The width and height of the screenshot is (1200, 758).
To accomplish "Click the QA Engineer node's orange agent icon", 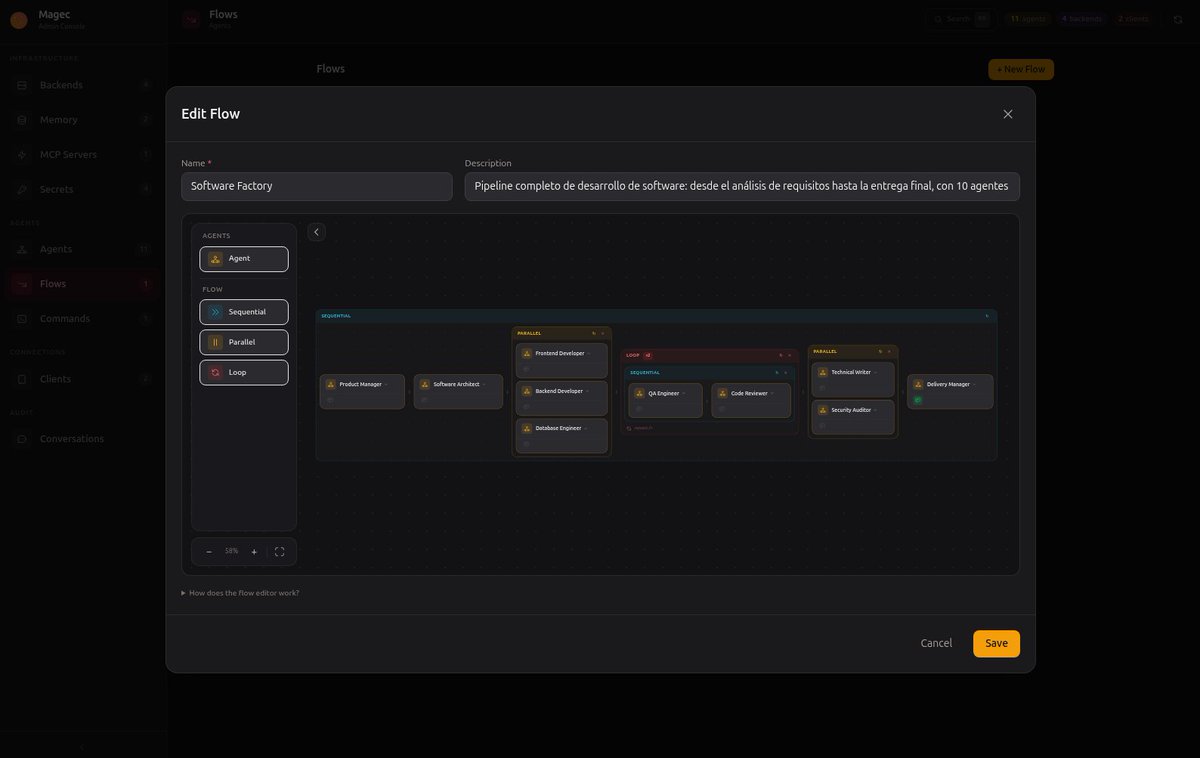I will click(x=640, y=393).
